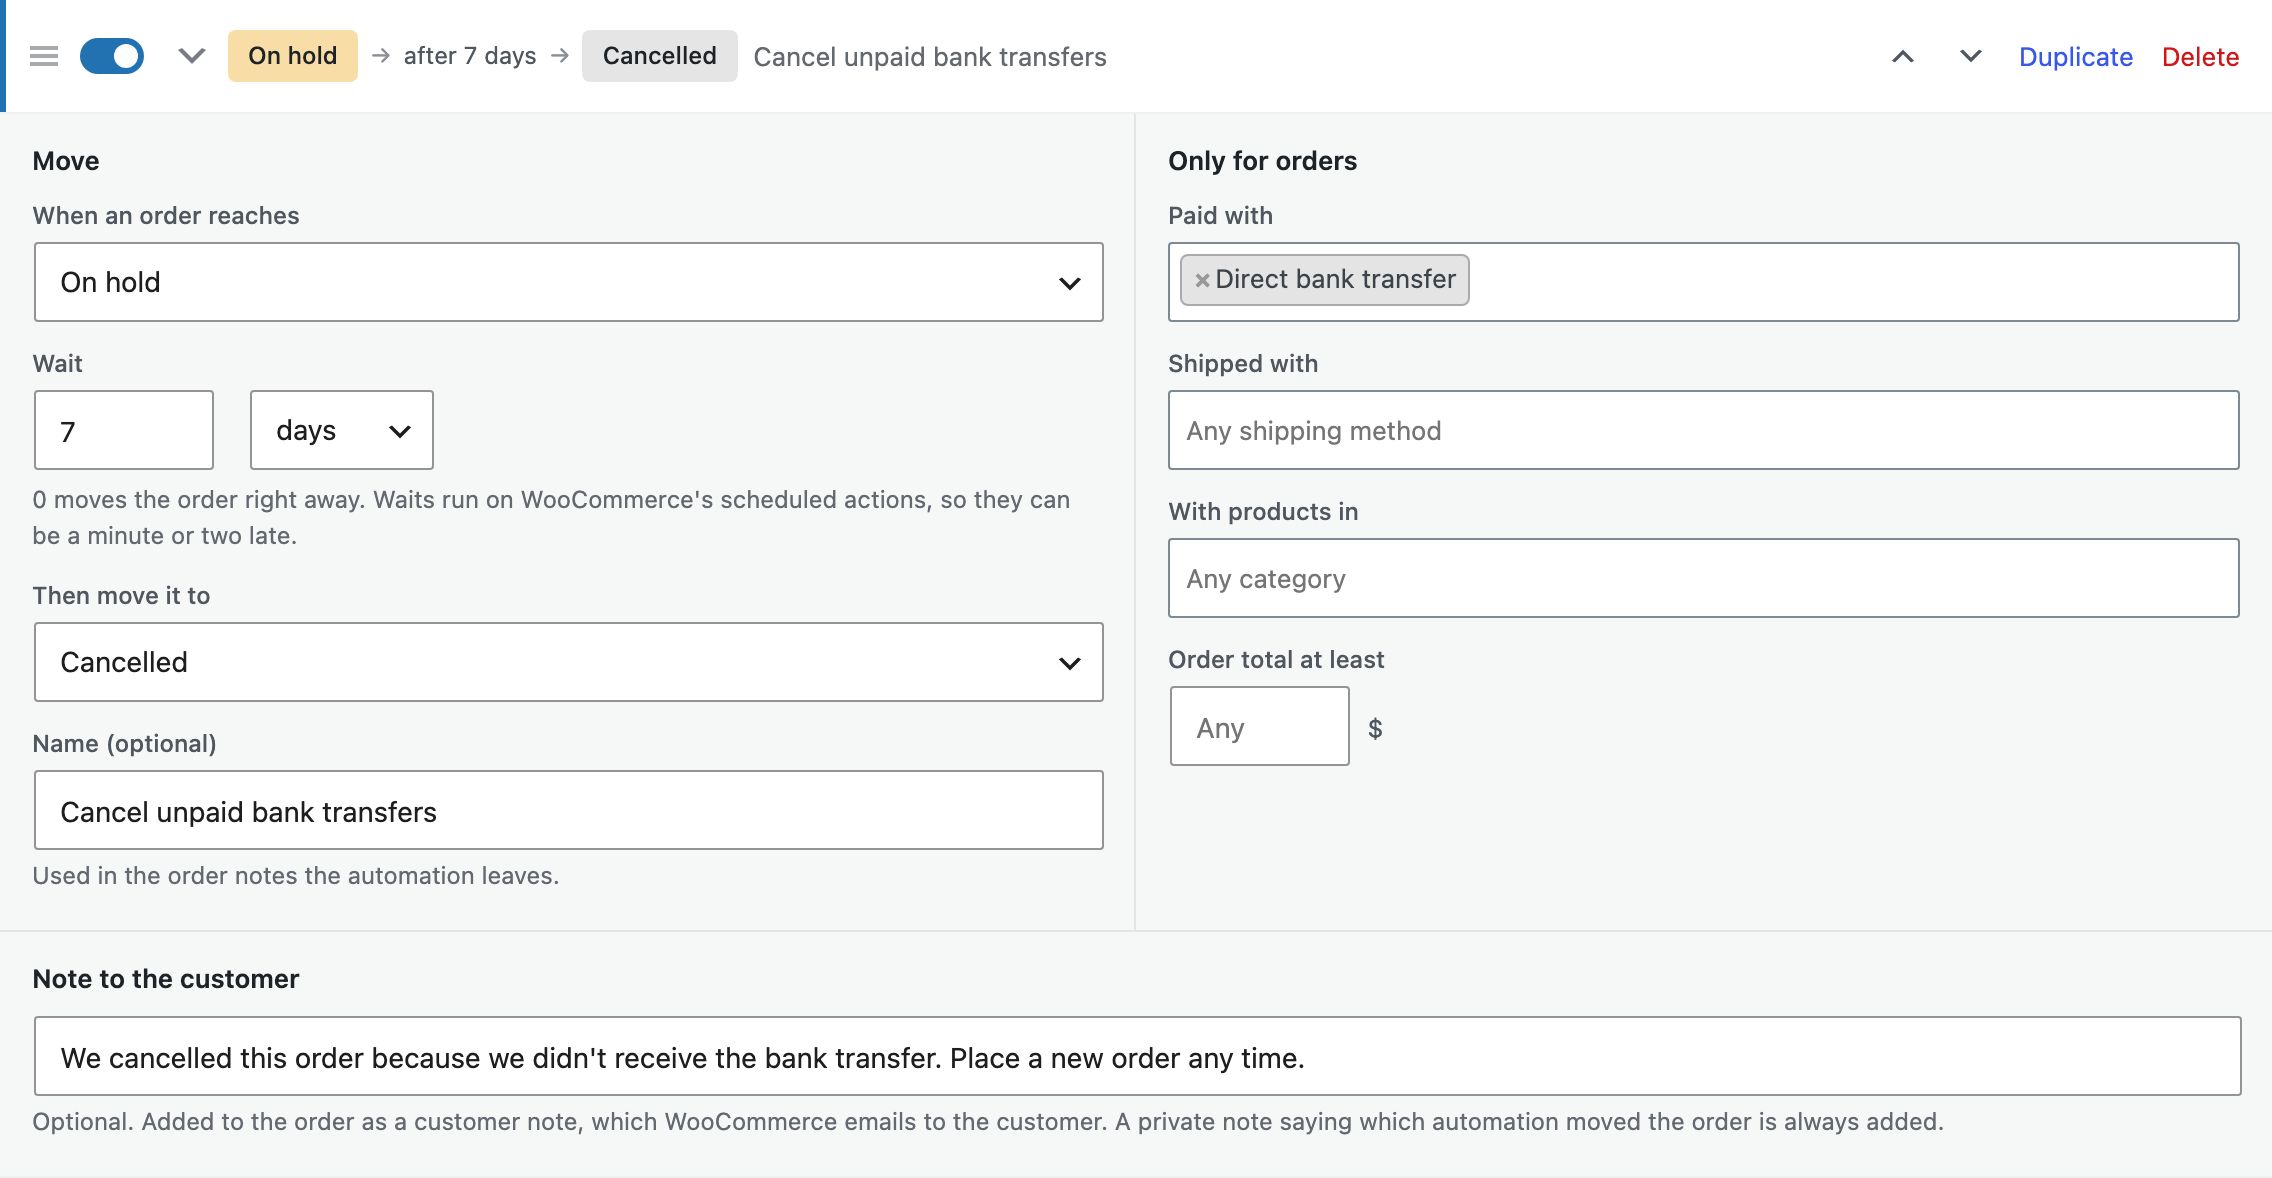Open the 'Any shipping method' field

coord(1704,430)
